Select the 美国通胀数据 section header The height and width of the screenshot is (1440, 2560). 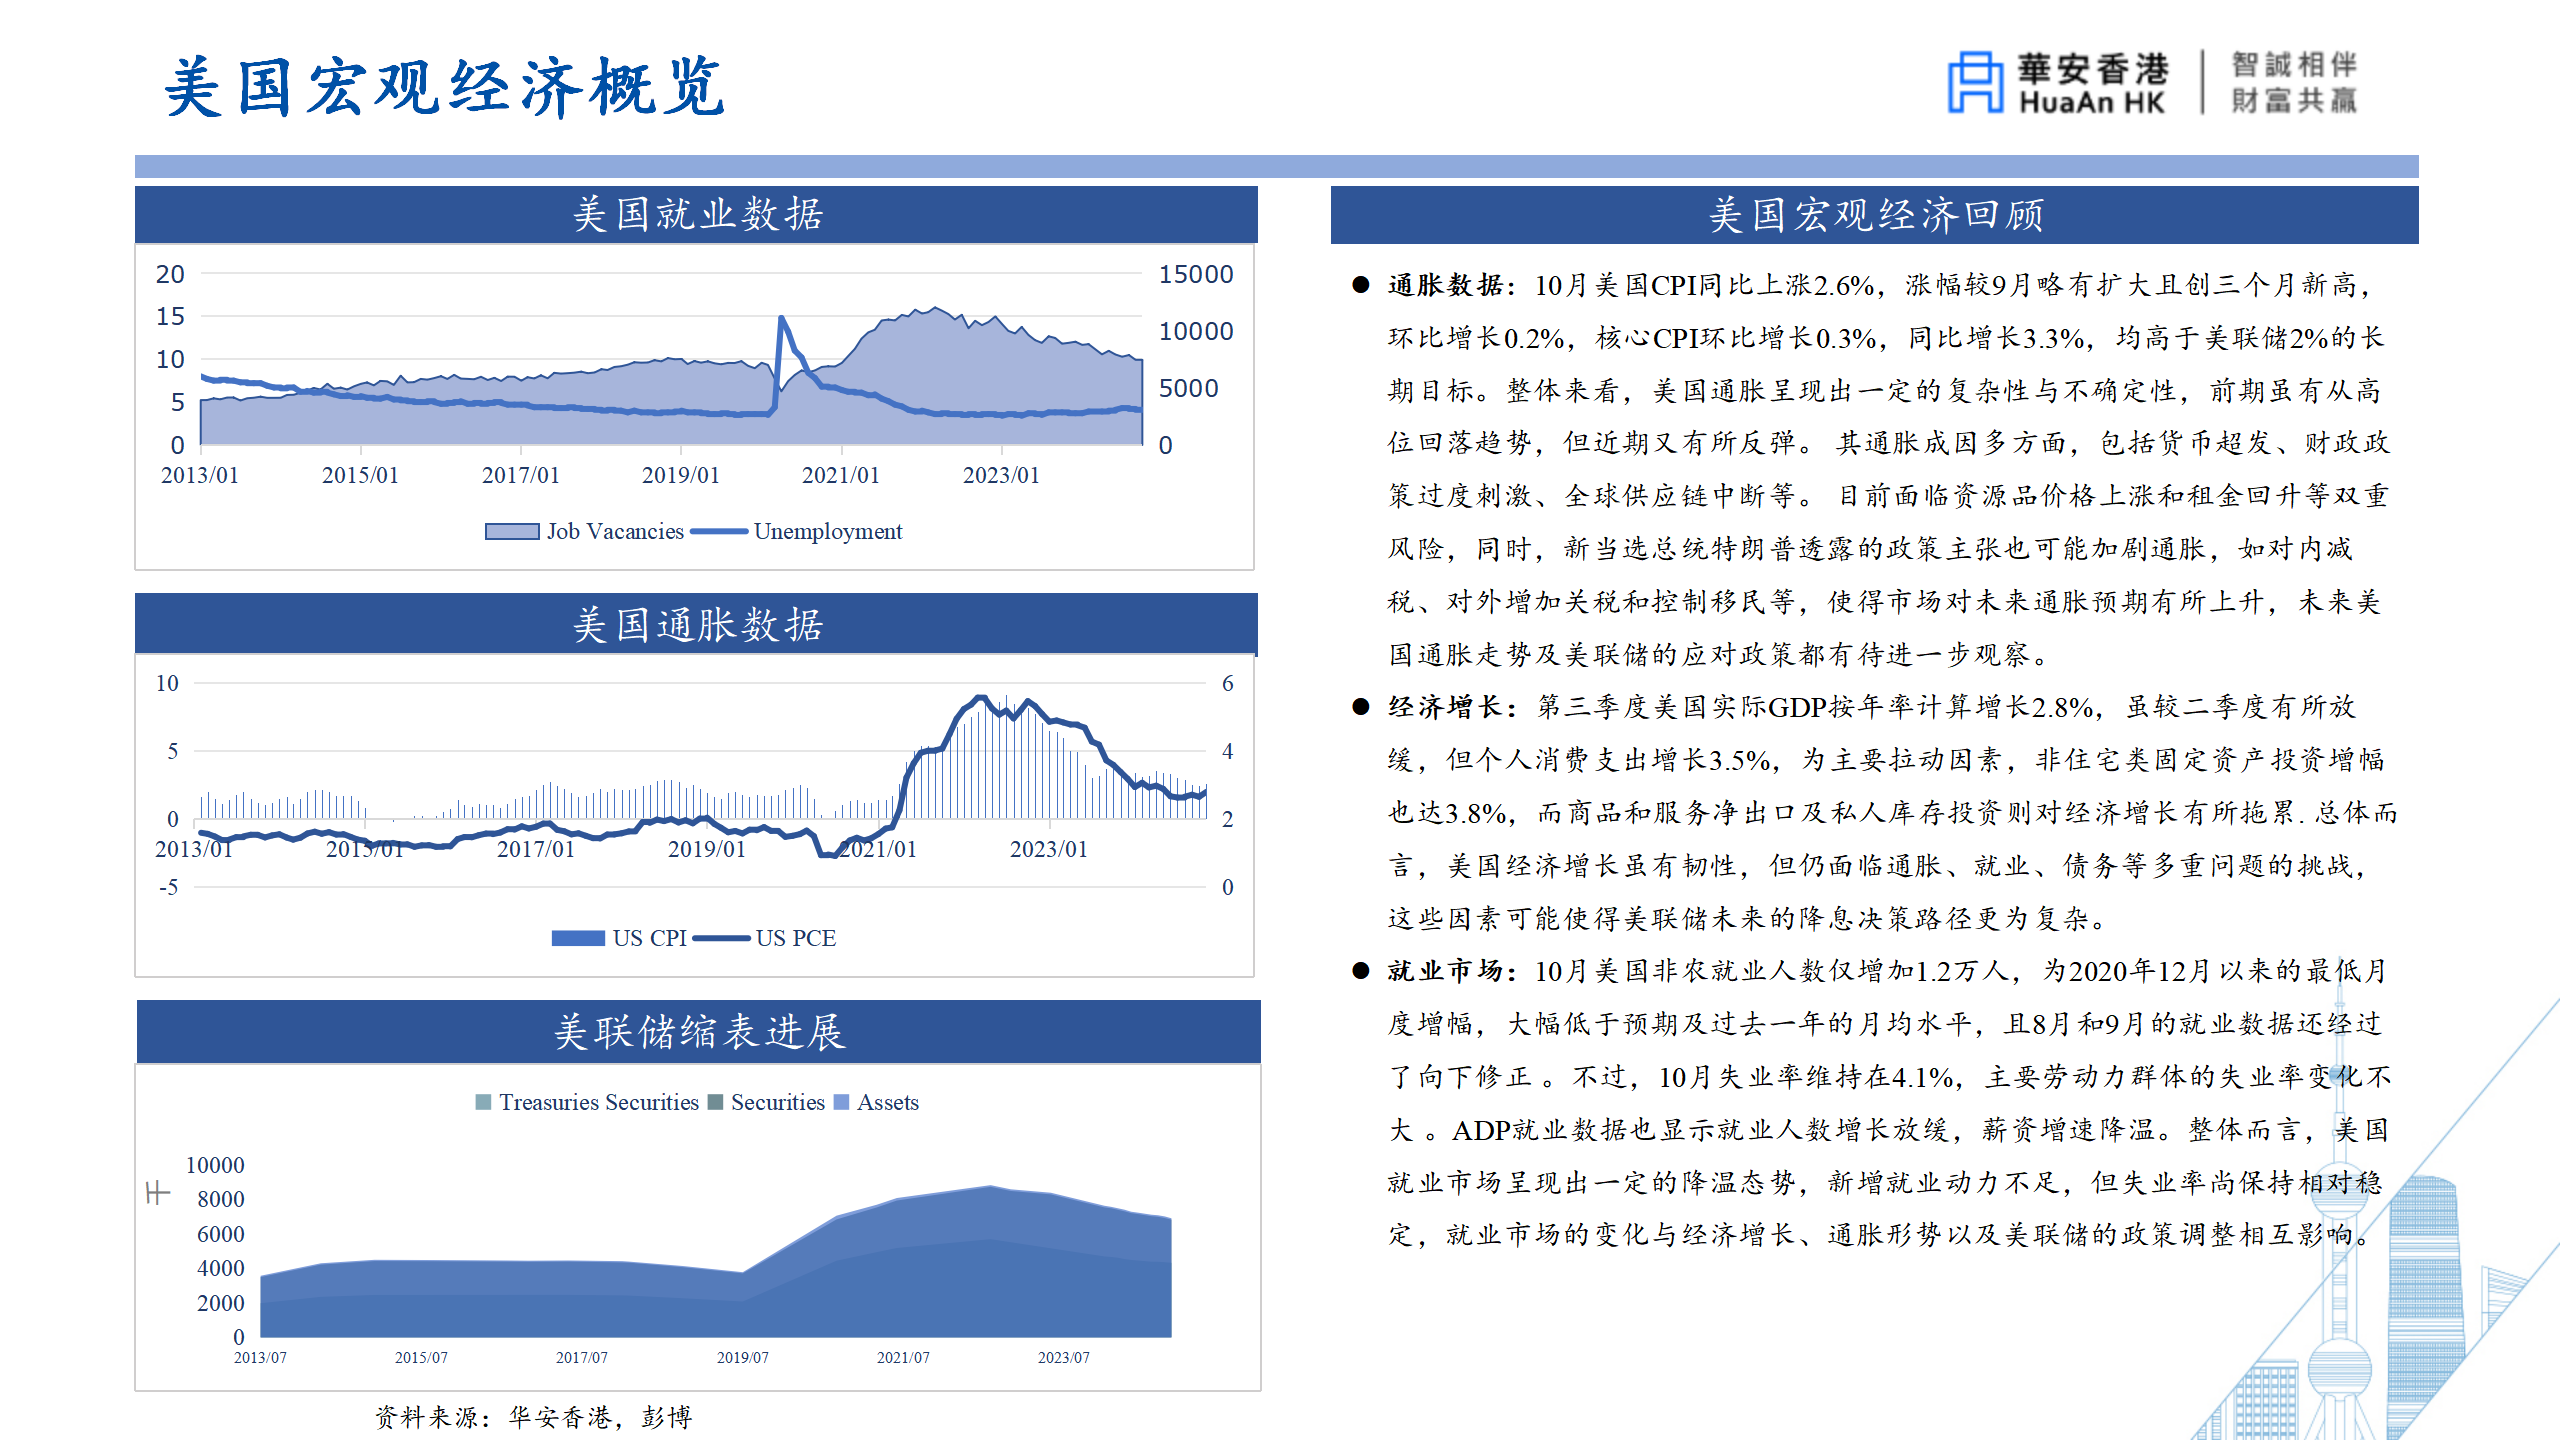pos(696,624)
